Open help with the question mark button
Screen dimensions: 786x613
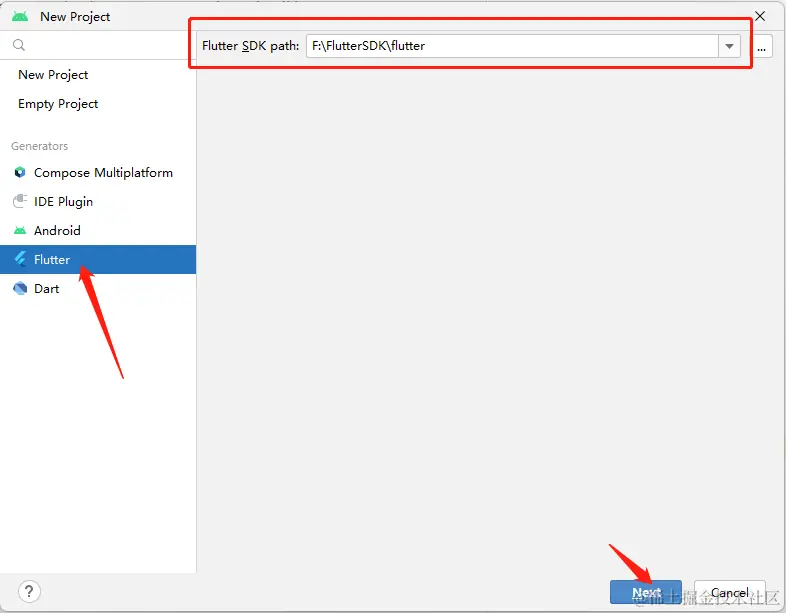click(30, 591)
